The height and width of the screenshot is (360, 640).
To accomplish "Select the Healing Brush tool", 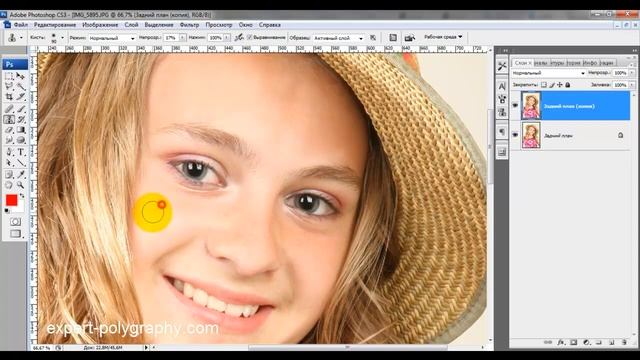I will click(9, 109).
